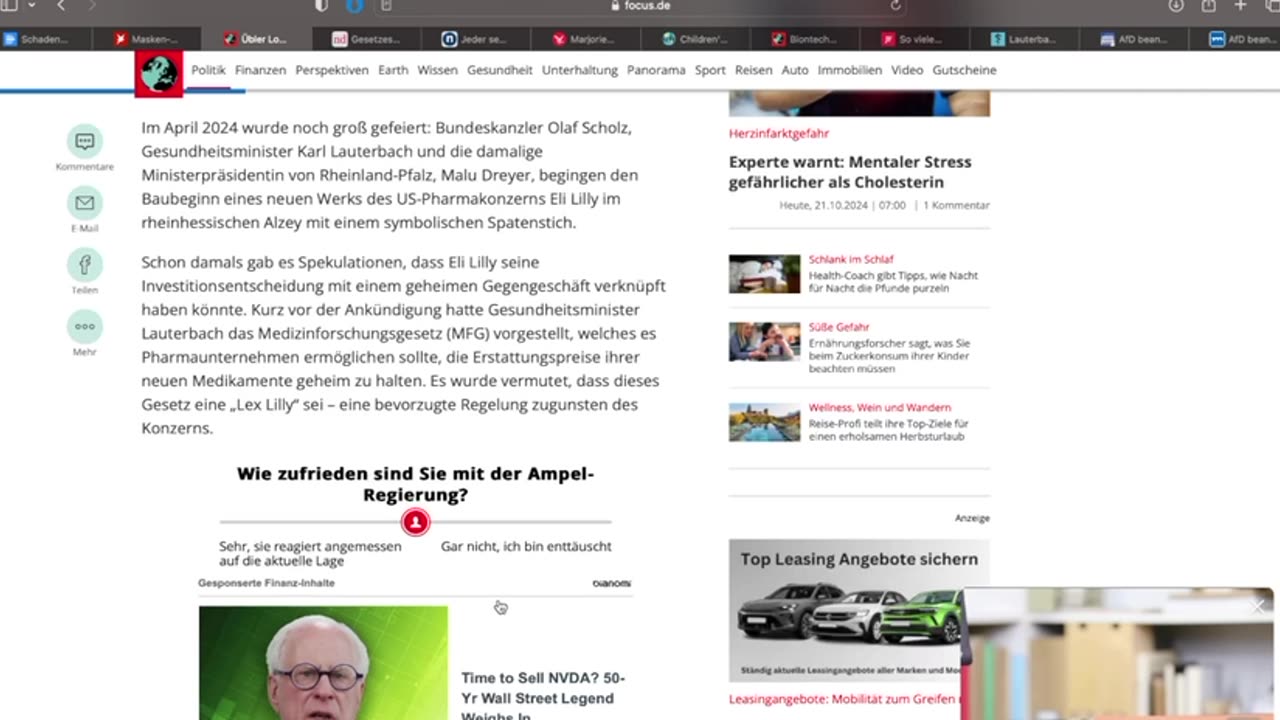Image resolution: width=1280 pixels, height=720 pixels.
Task: Click the Dianomi sponsor logo
Action: coord(611,583)
